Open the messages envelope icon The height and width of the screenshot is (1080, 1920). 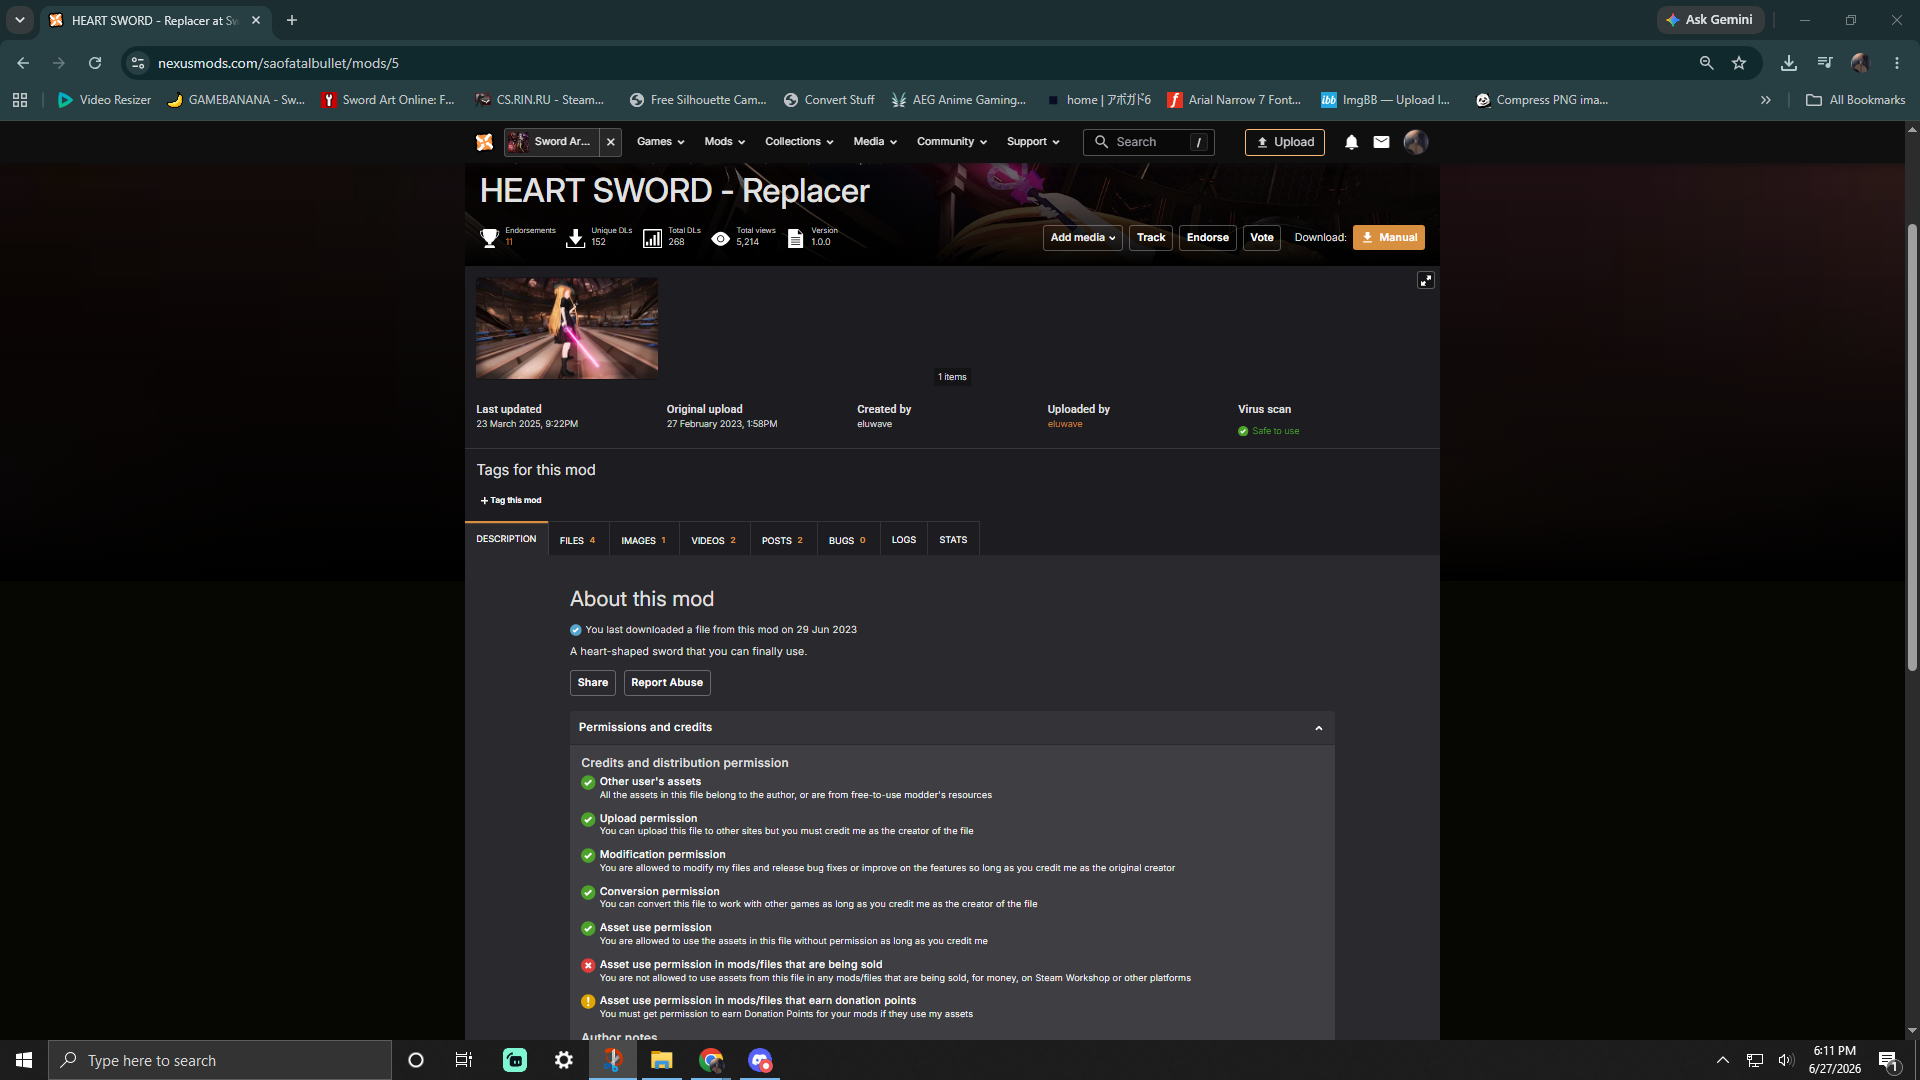(x=1381, y=142)
